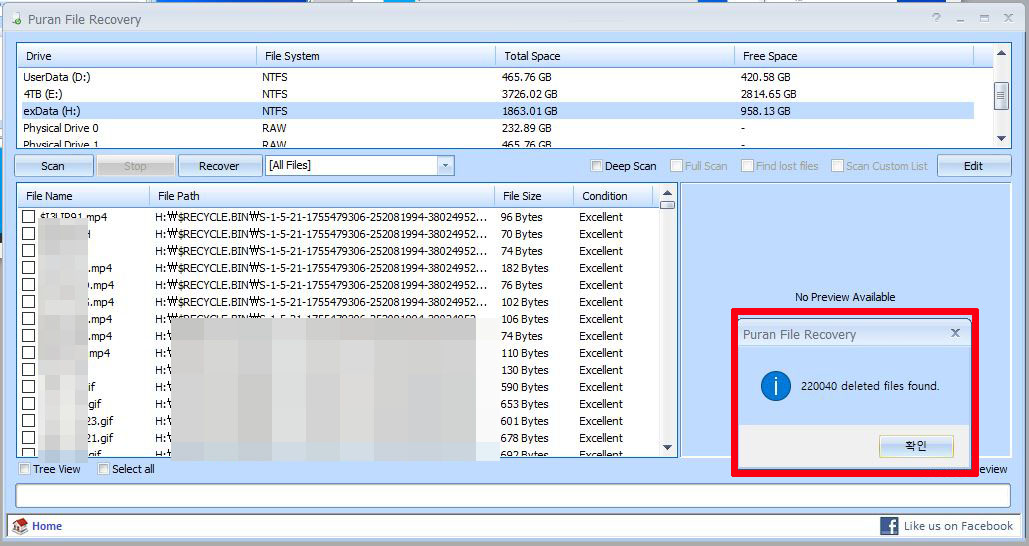Open the Like us on Facebook link
The height and width of the screenshot is (546, 1029).
(x=958, y=526)
